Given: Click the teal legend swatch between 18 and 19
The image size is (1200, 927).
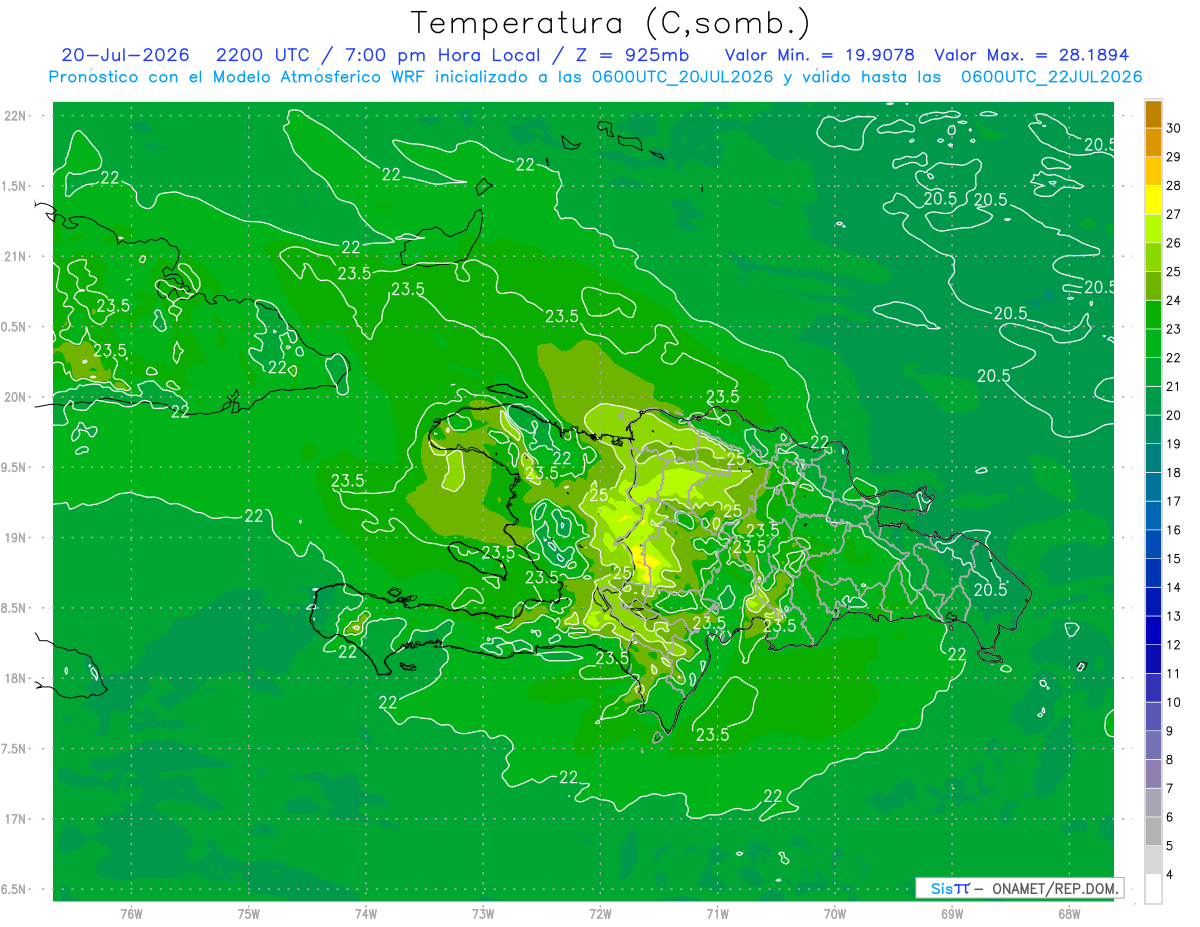Looking at the screenshot, I should 1153,459.
